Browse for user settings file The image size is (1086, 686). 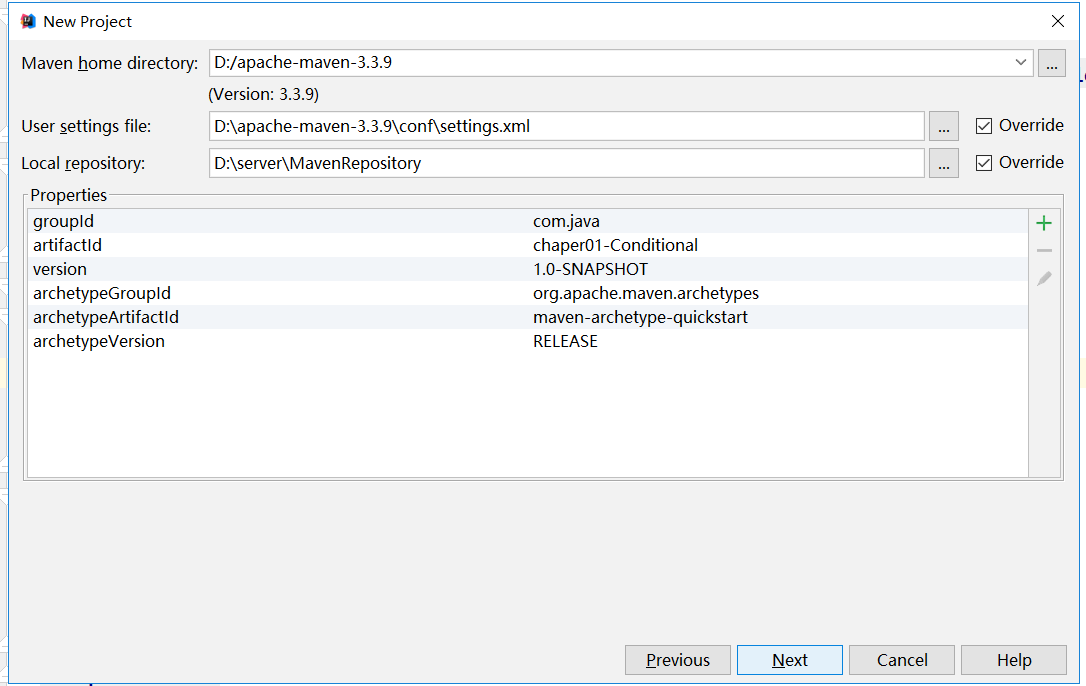coord(943,126)
